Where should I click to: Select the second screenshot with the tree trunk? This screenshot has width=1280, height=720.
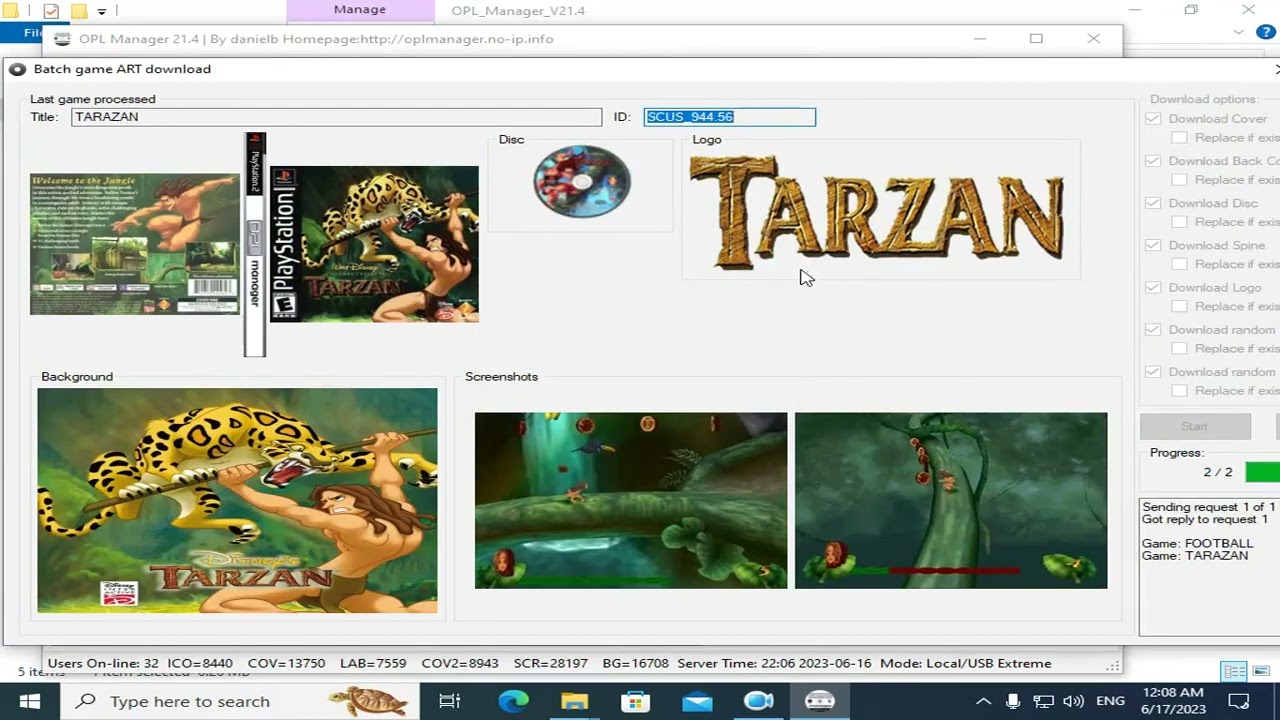pyautogui.click(x=951, y=500)
